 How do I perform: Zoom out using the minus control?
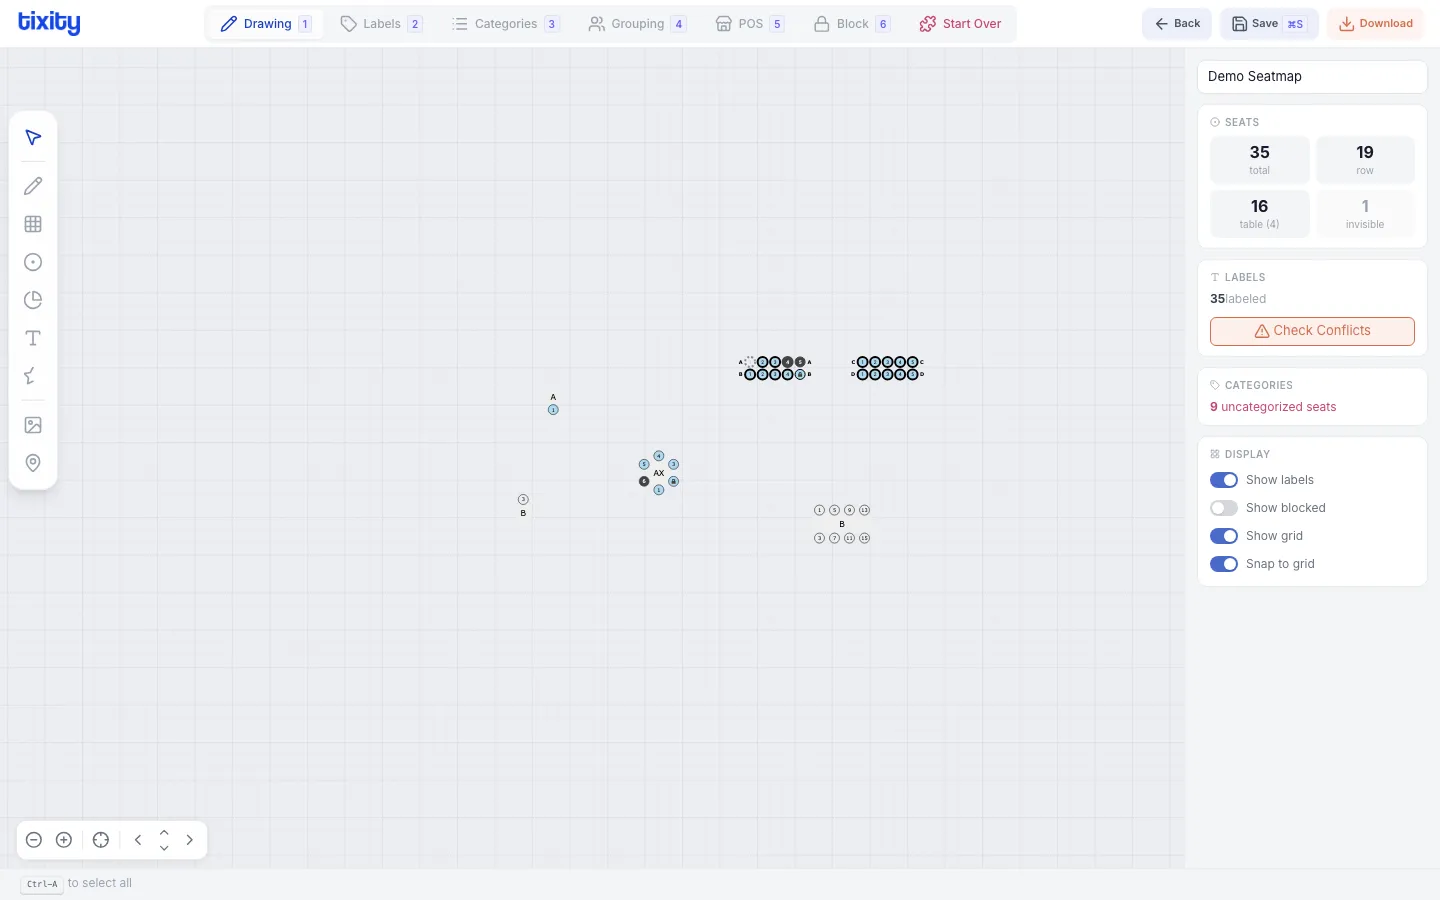pyautogui.click(x=34, y=840)
